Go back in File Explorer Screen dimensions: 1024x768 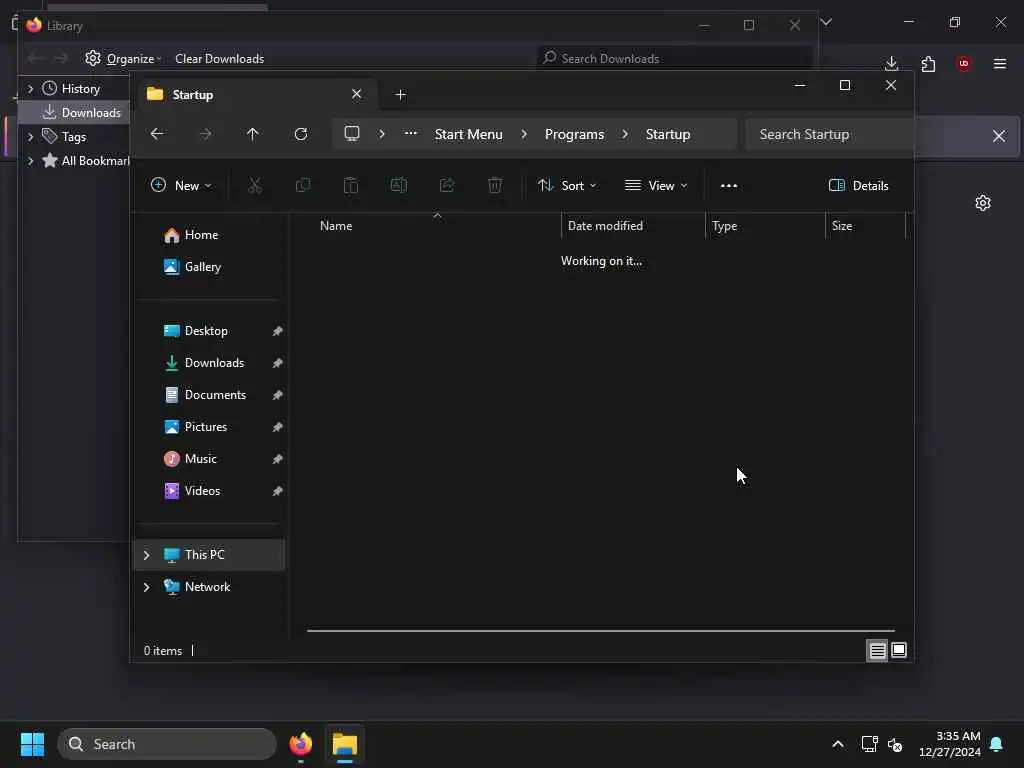pos(157,134)
